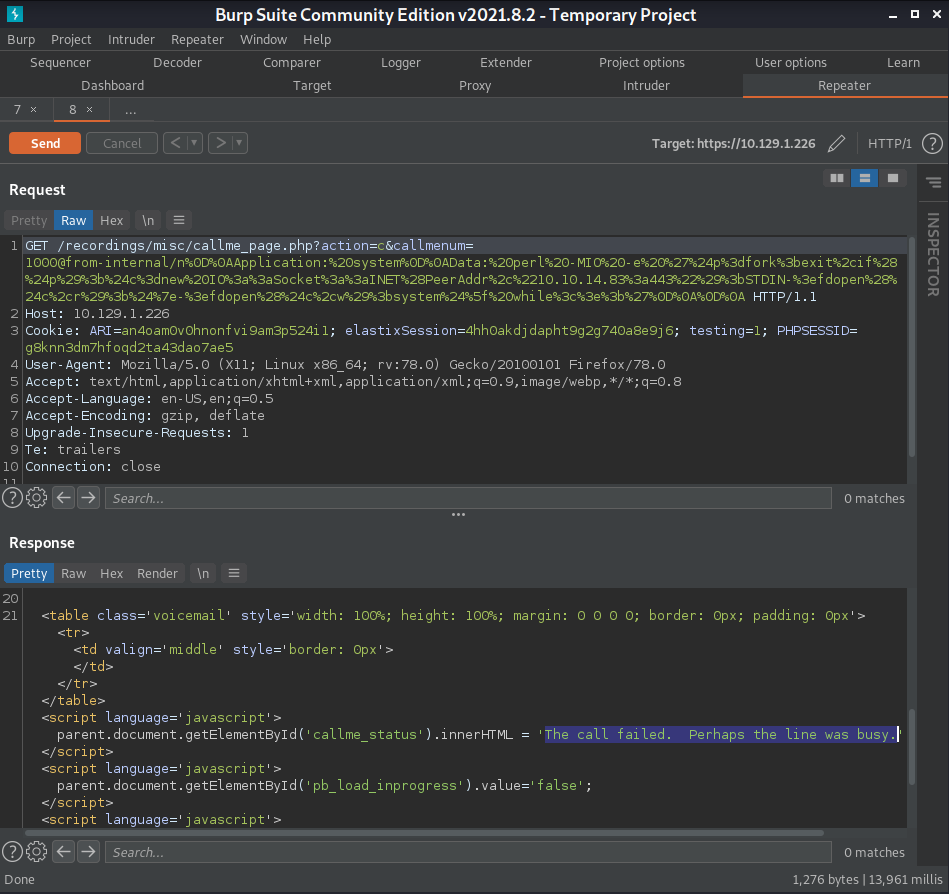Go forward to next request in history
Viewport: 949px width, 894px height.
coord(221,143)
